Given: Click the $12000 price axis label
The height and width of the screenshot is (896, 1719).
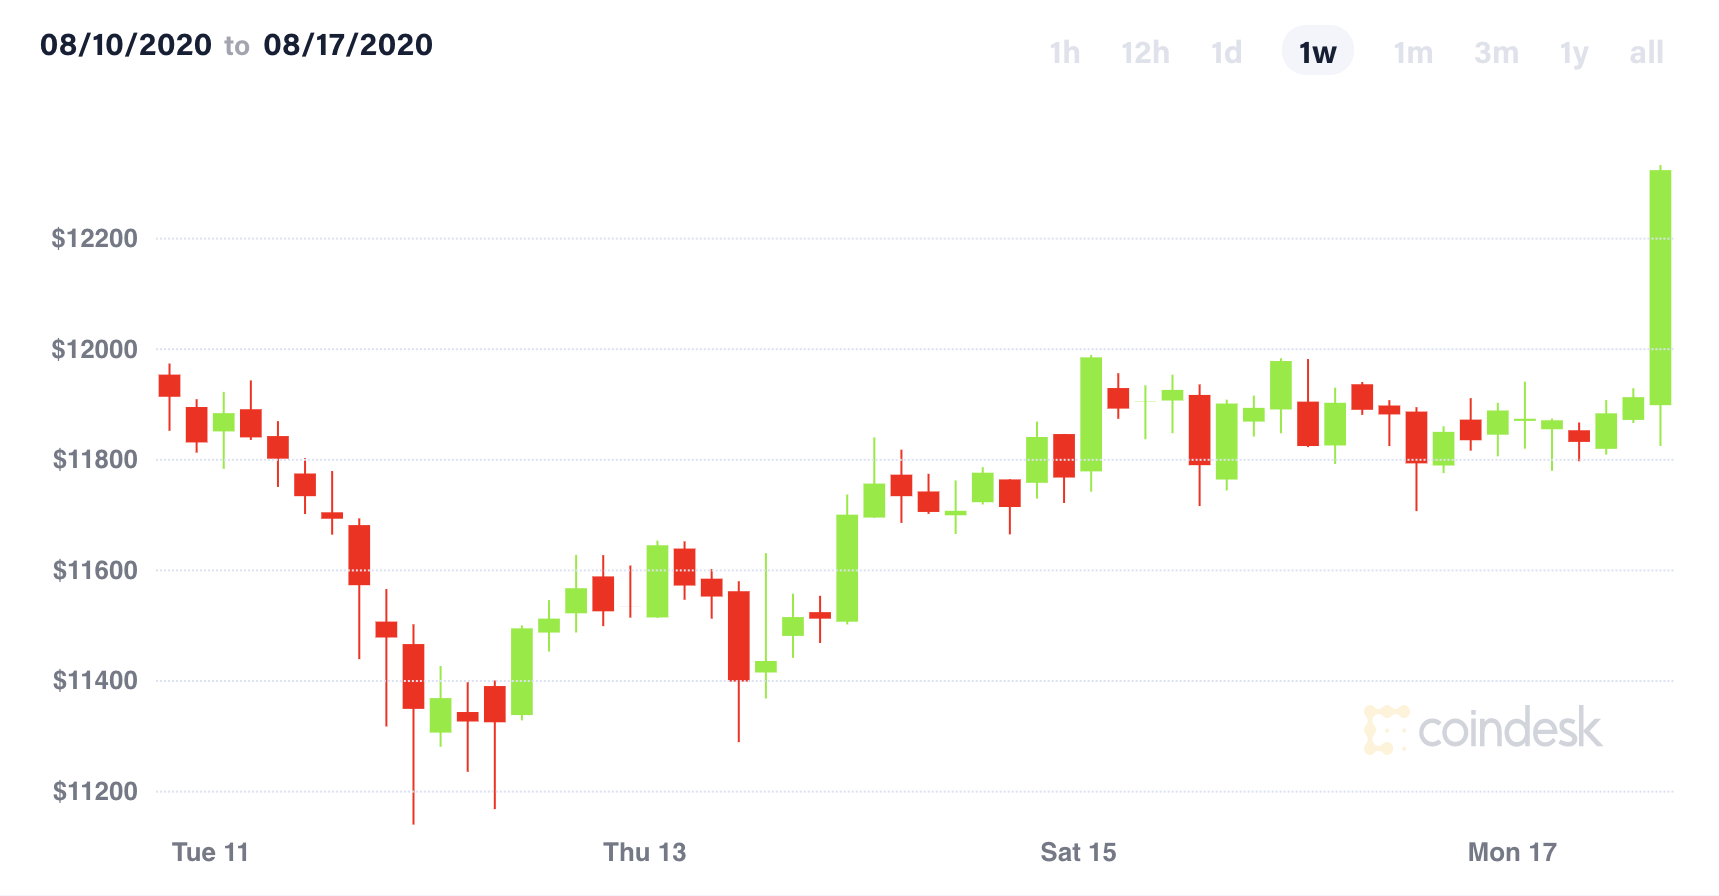Looking at the screenshot, I should (x=95, y=349).
